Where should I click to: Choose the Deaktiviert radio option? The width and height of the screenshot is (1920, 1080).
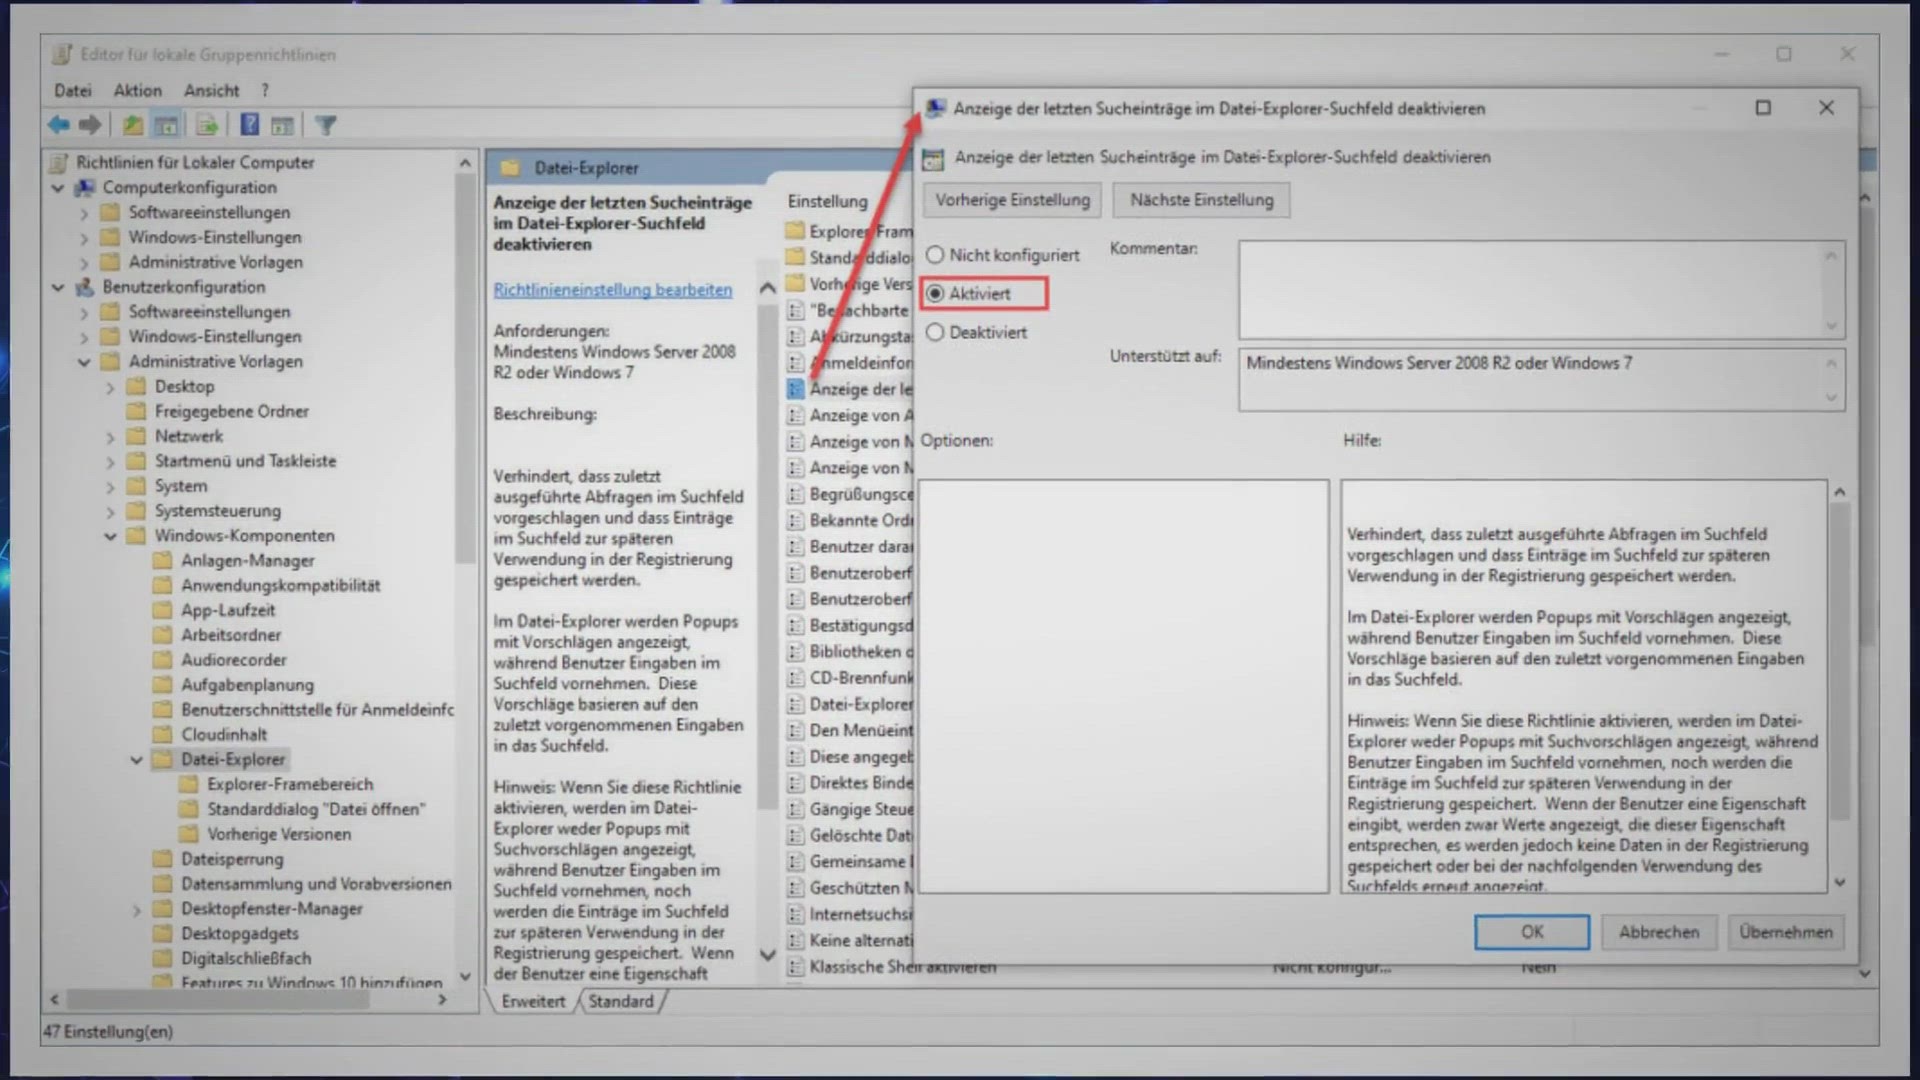(935, 332)
